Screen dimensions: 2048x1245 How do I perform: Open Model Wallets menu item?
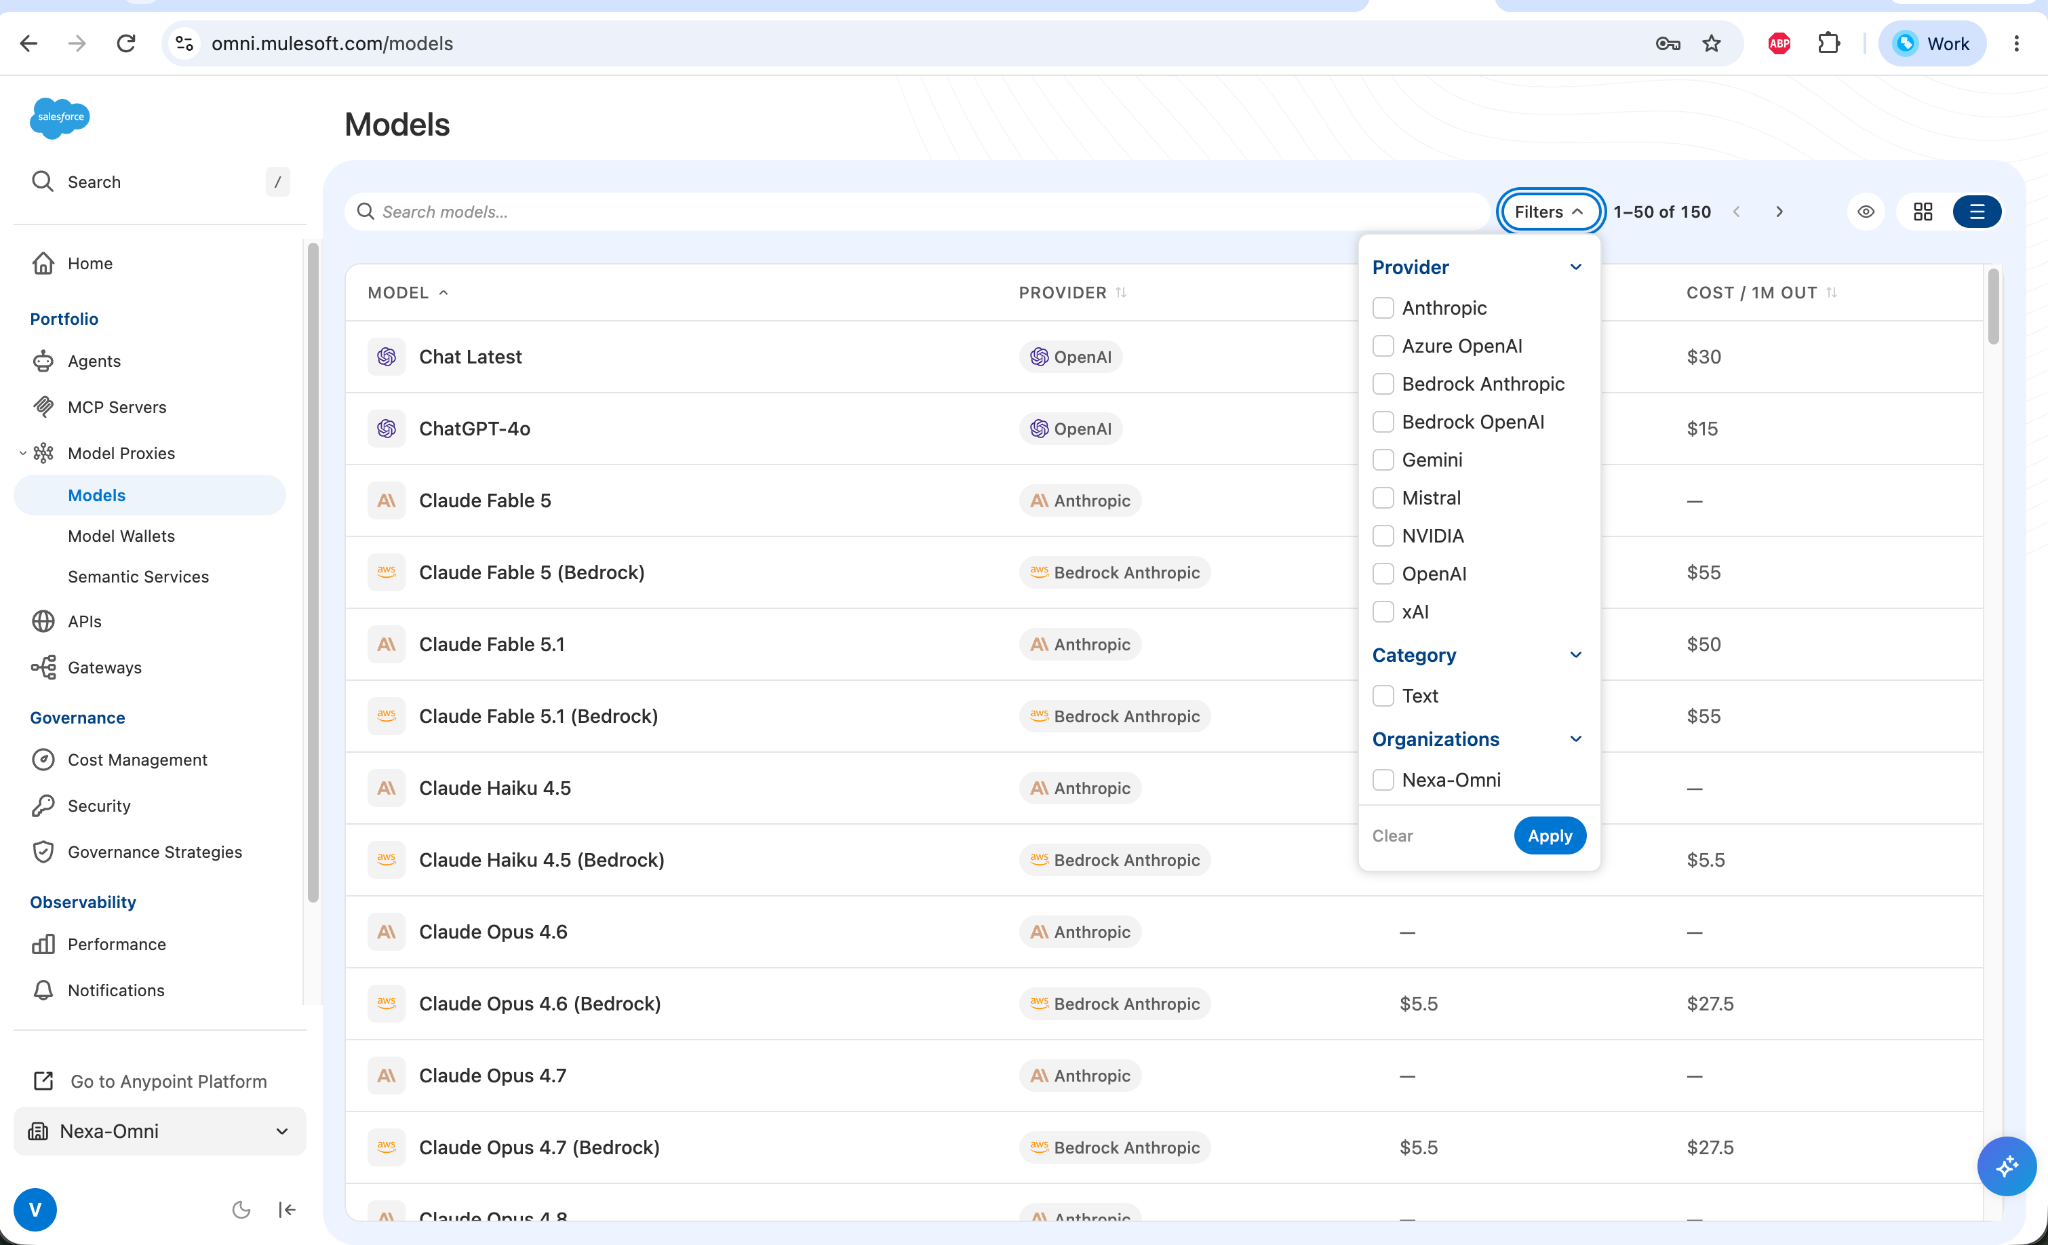click(x=121, y=536)
